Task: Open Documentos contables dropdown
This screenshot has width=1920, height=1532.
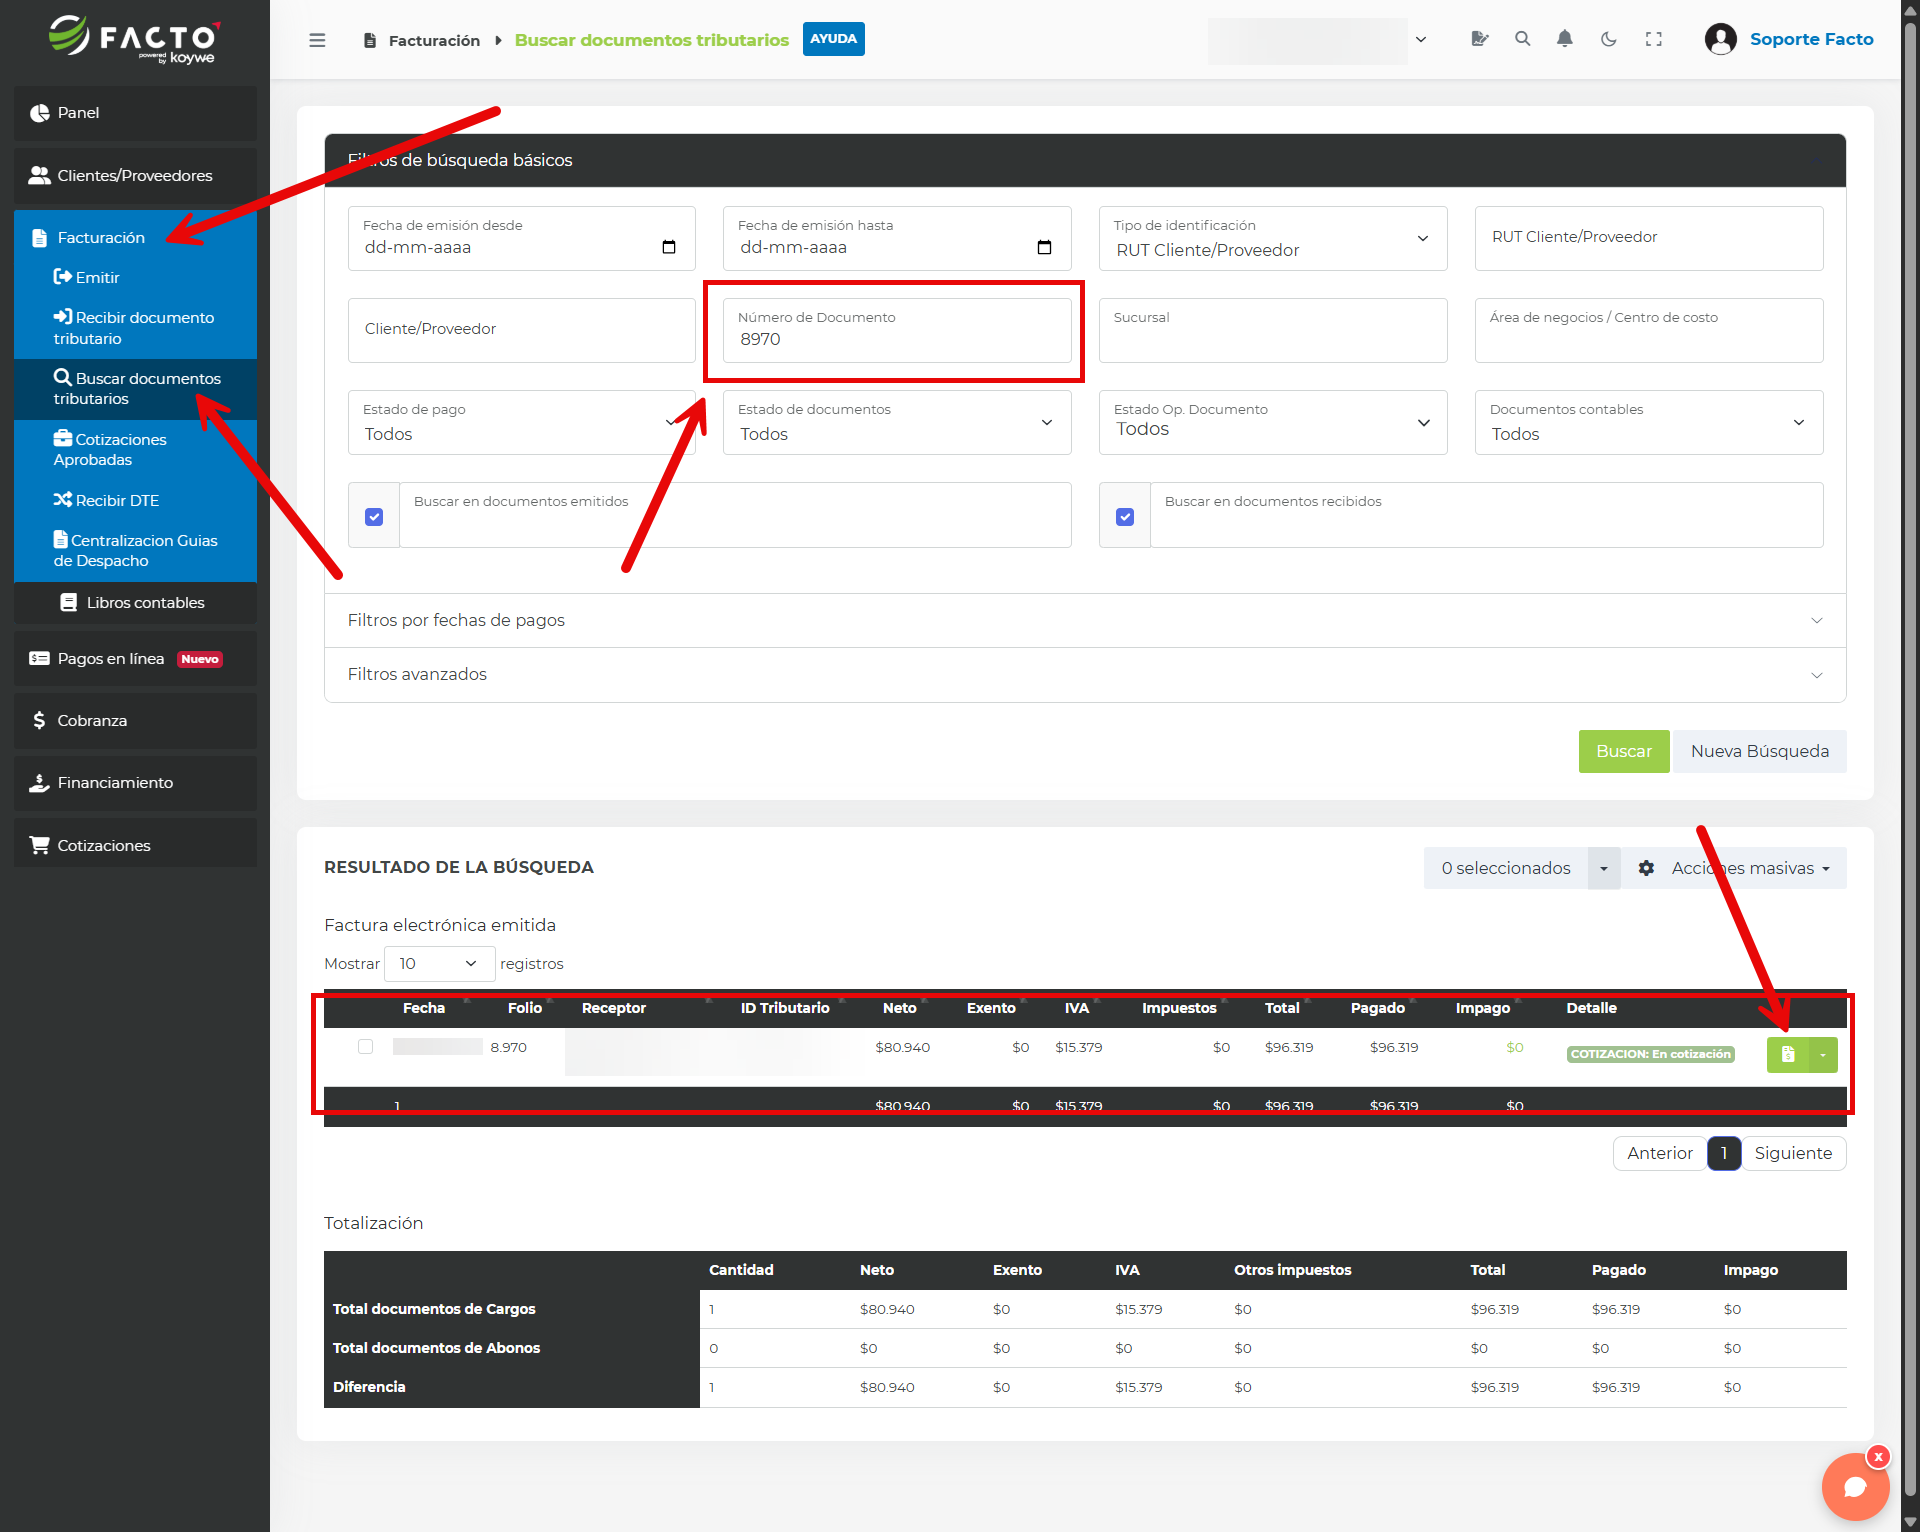Action: (x=1649, y=423)
